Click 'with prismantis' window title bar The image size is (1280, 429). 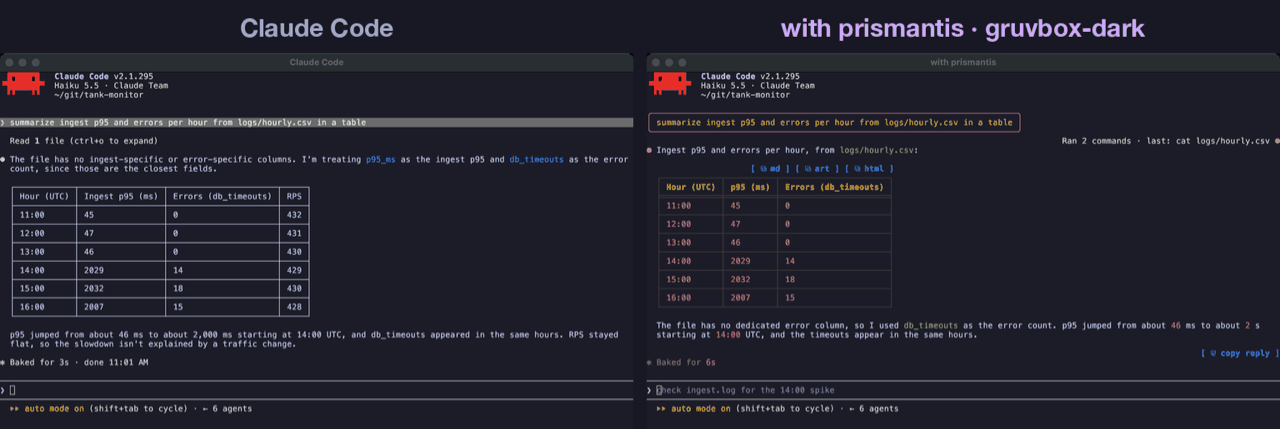pos(963,62)
